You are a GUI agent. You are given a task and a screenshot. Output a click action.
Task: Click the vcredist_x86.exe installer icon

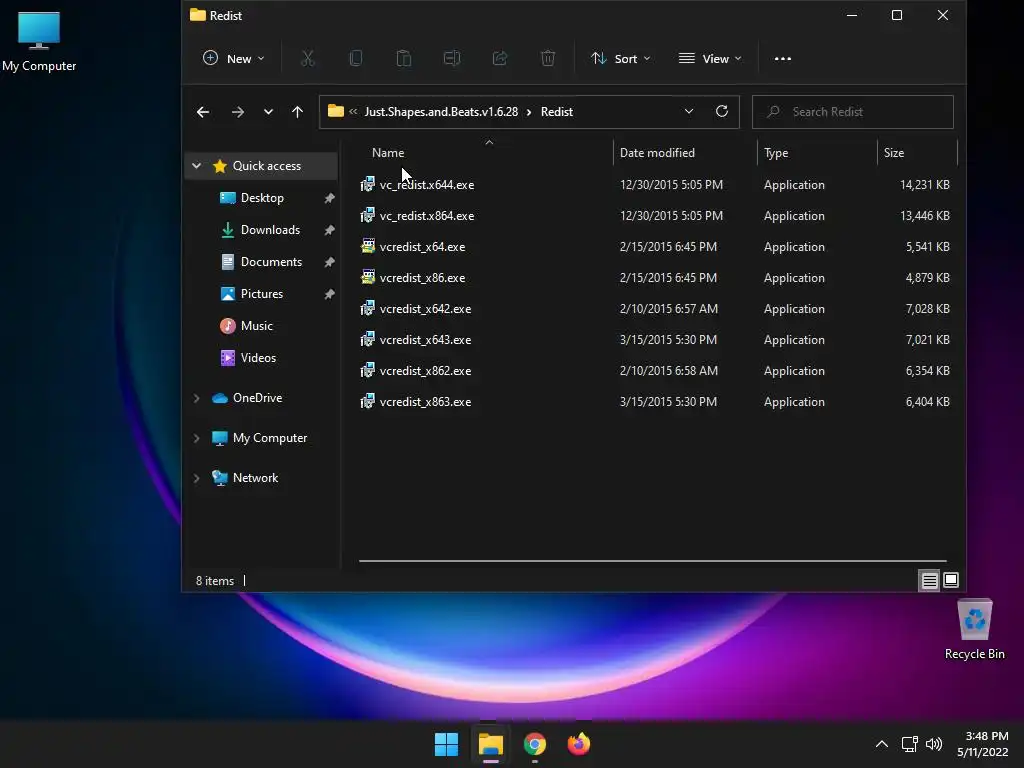pos(368,278)
